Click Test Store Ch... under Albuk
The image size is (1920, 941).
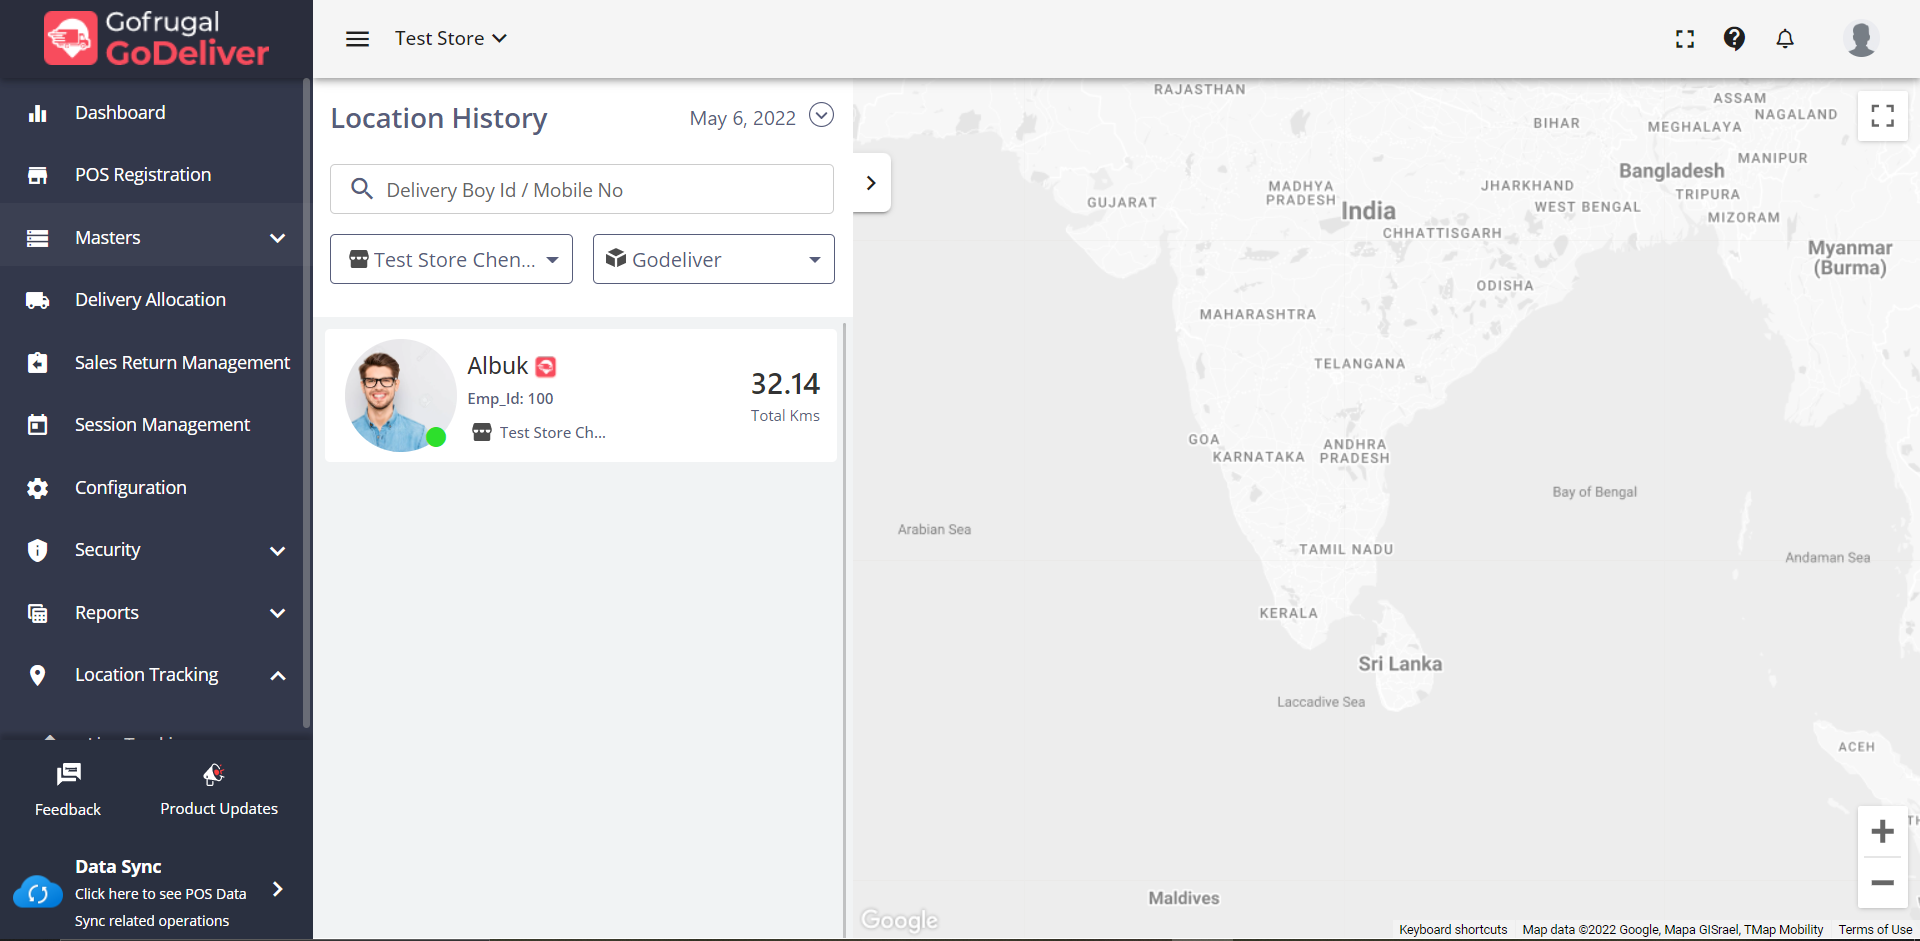click(553, 433)
